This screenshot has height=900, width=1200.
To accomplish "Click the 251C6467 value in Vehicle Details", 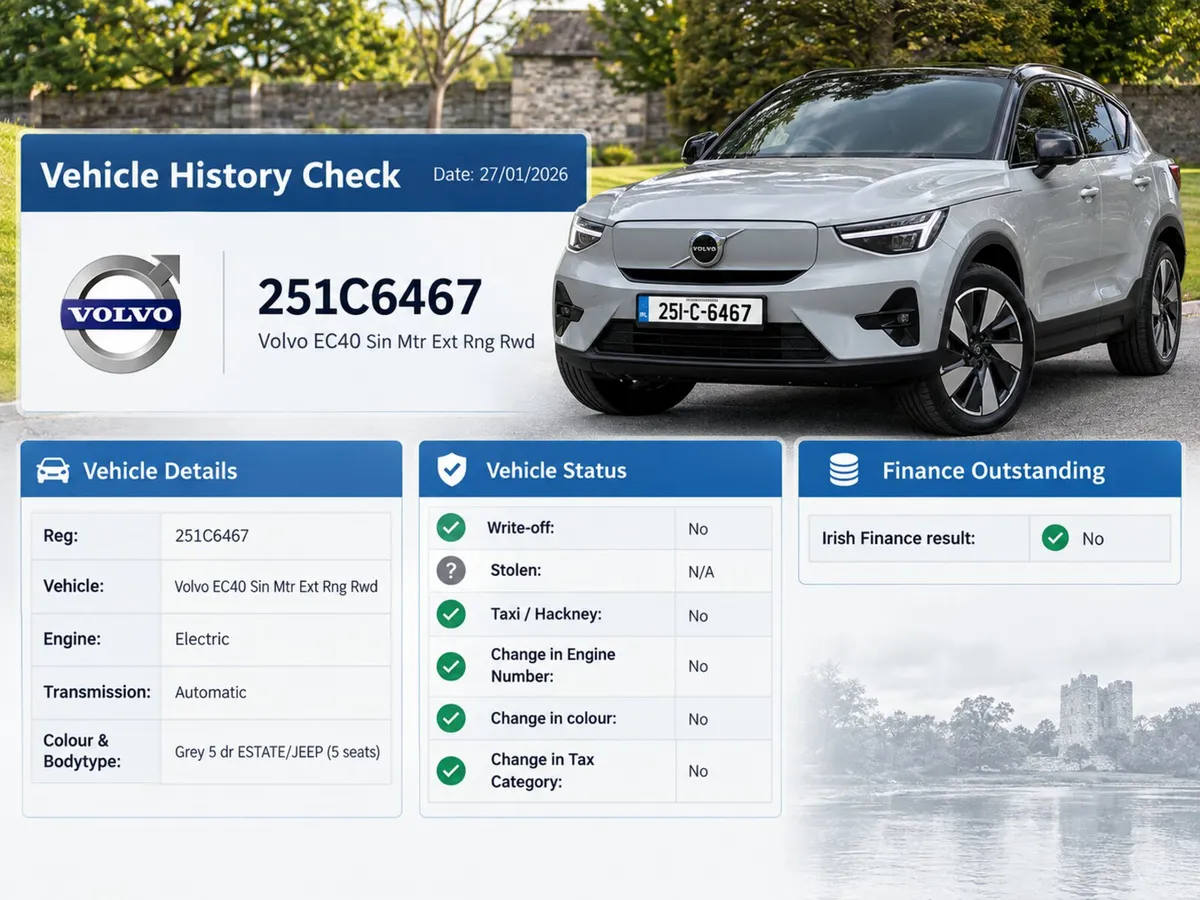I will click(x=212, y=536).
